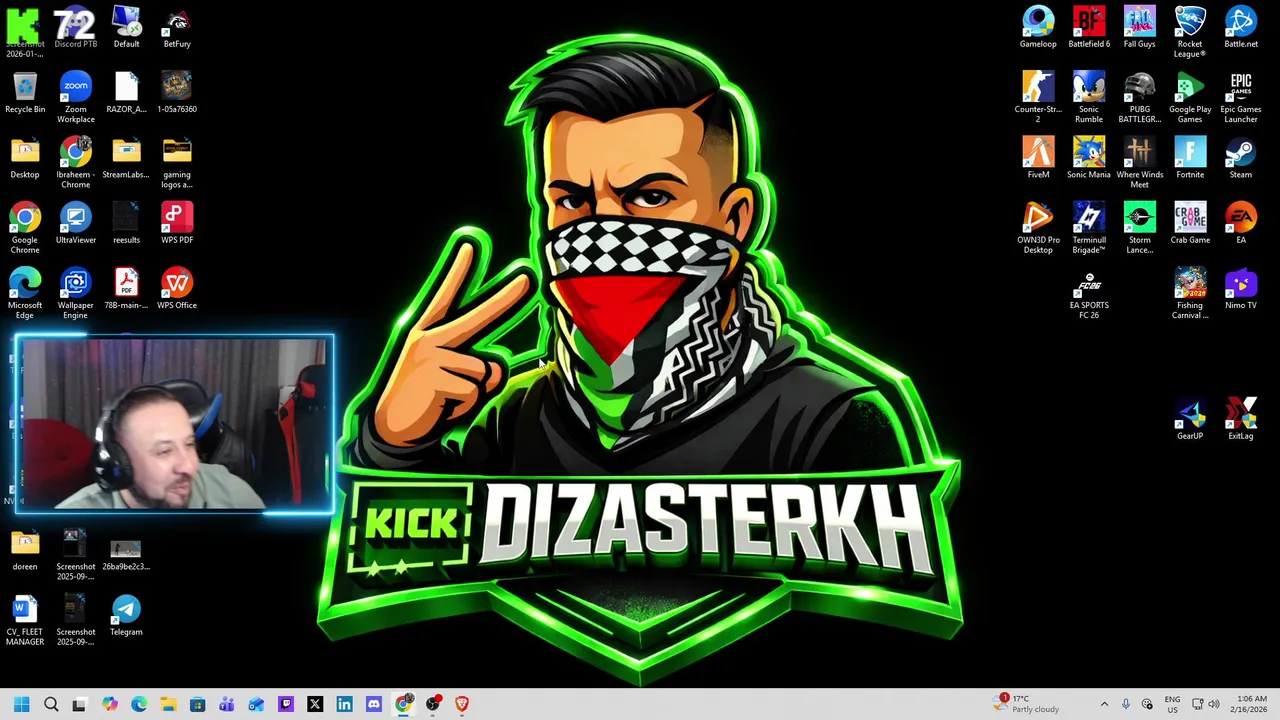
Task: Open Google Play Games shortcut
Action: tap(1190, 97)
